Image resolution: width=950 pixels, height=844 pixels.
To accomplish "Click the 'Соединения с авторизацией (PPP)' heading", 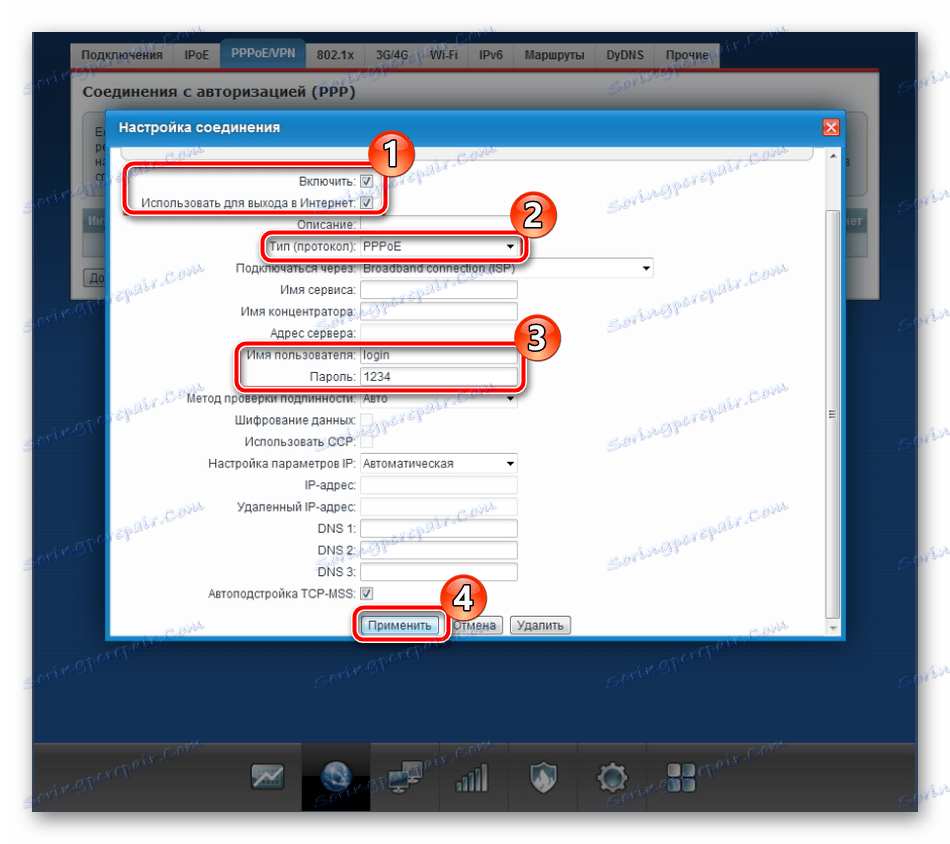I will click(x=219, y=92).
